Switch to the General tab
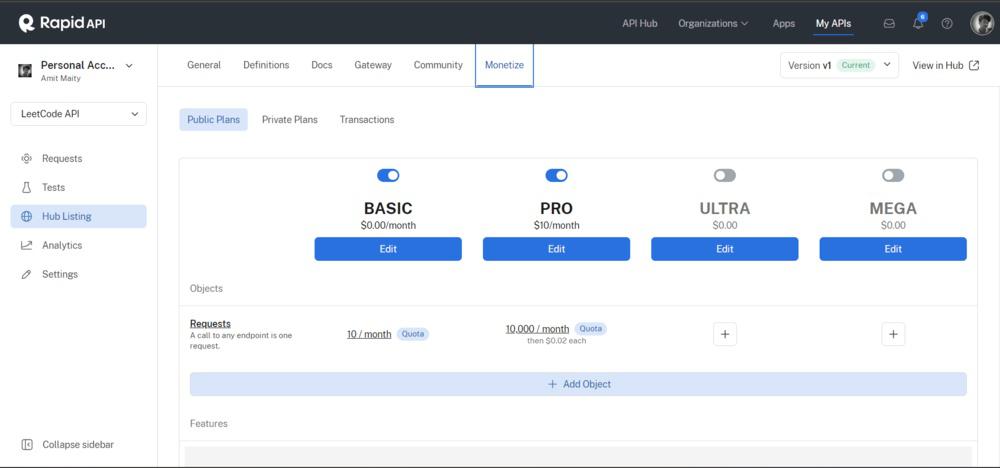Screen dimensions: 1000x468 [x=204, y=65]
